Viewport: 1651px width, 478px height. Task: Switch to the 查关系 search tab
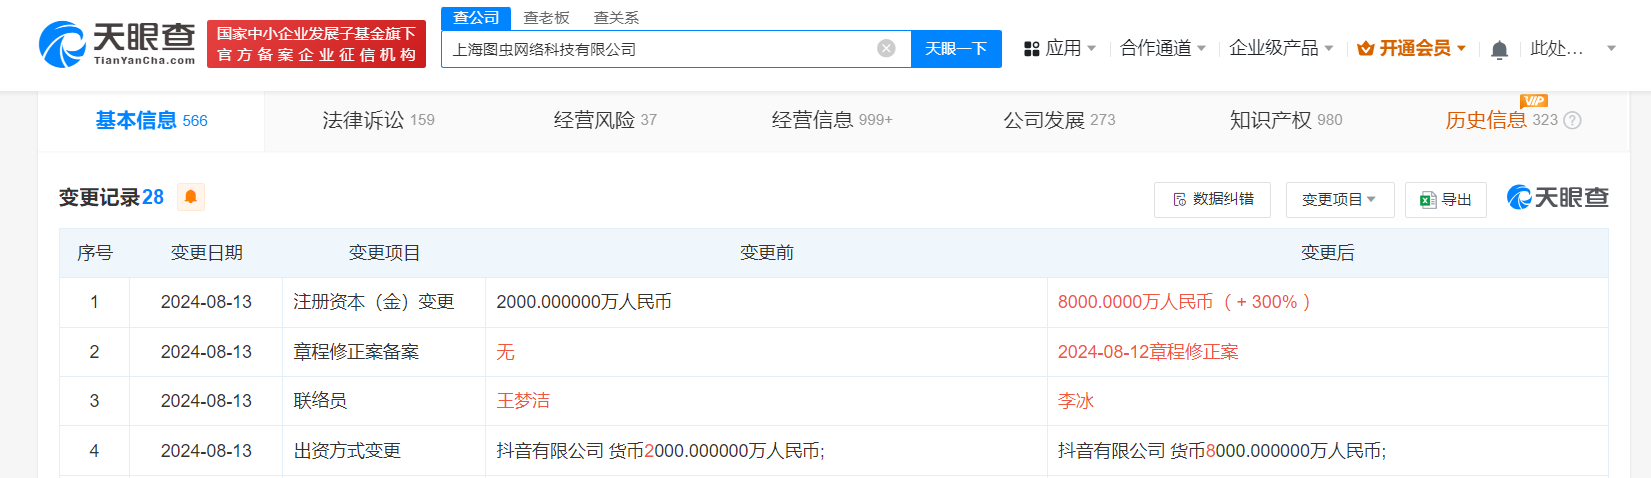[616, 18]
